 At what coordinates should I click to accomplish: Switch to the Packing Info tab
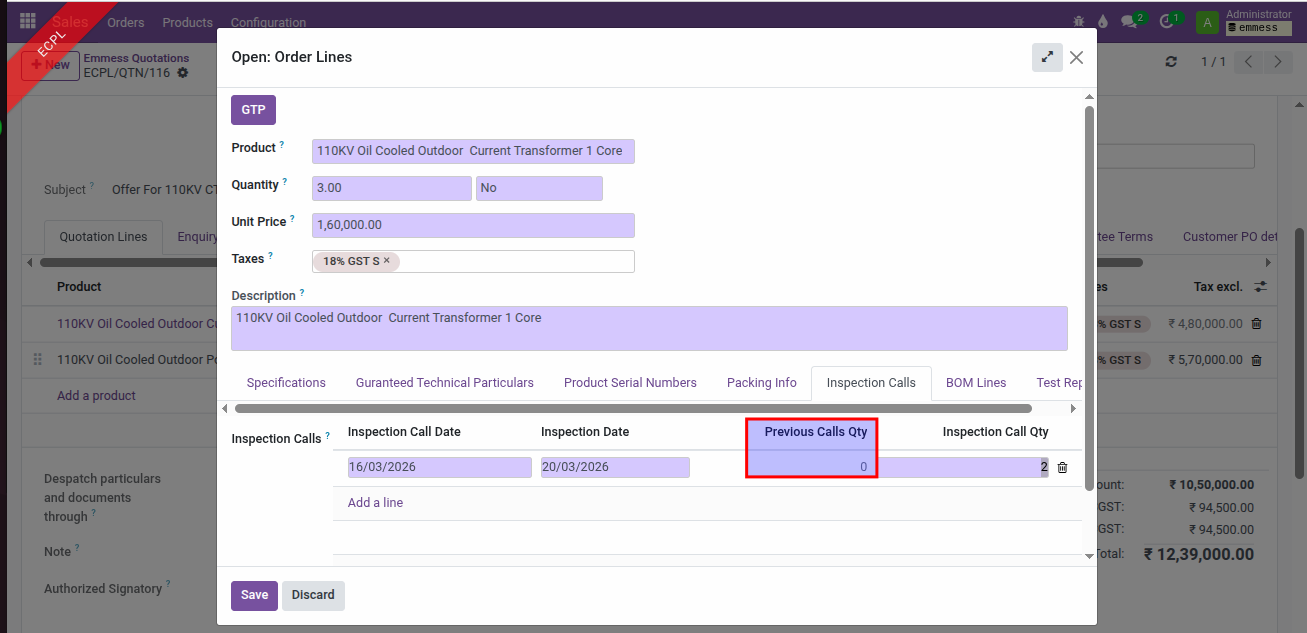tap(762, 383)
